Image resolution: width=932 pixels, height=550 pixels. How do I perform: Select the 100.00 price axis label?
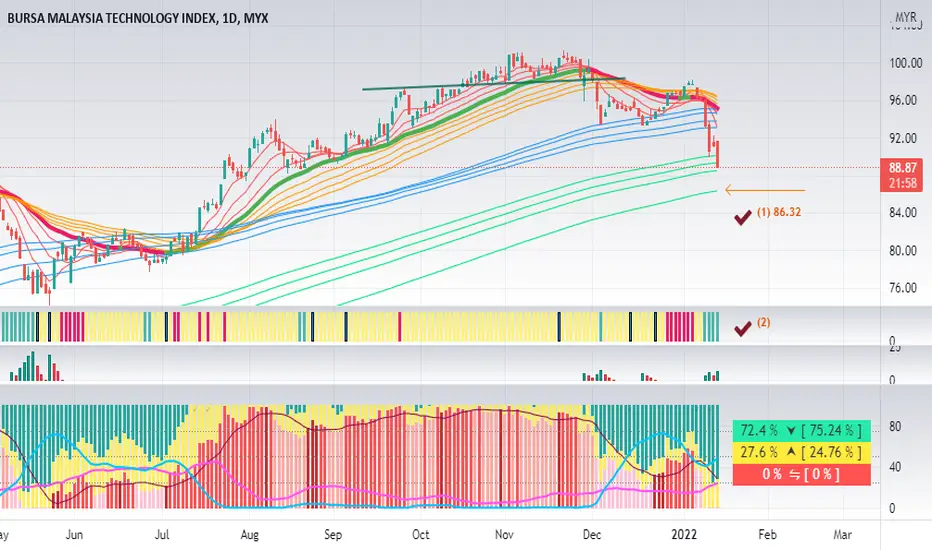tap(905, 63)
